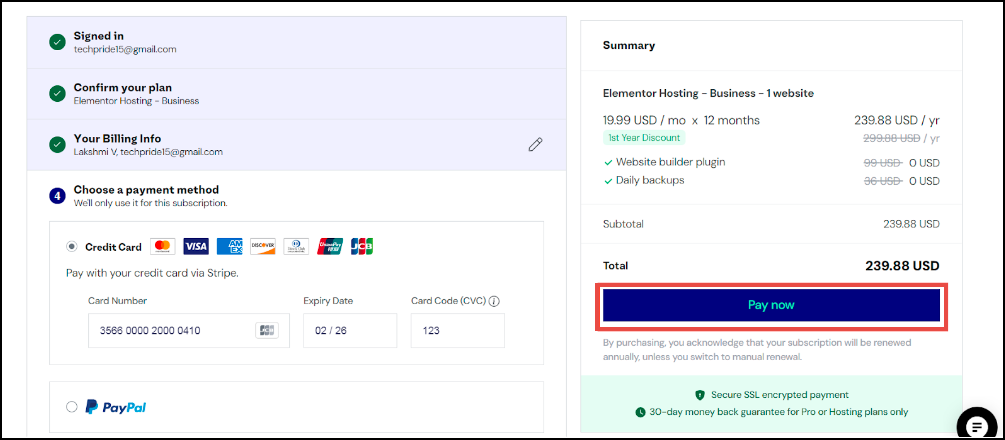Click the 1st Year Discount badge
The width and height of the screenshot is (1005, 440).
(x=644, y=137)
